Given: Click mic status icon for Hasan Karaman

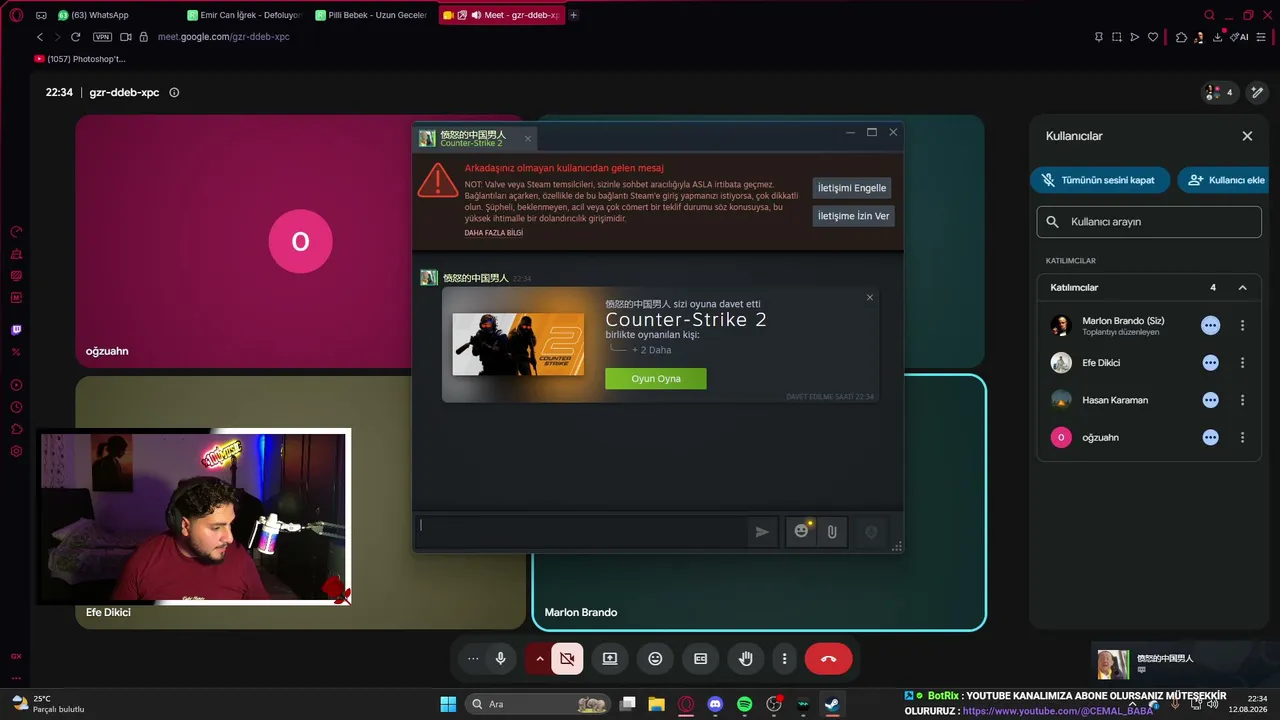Looking at the screenshot, I should click(1211, 400).
